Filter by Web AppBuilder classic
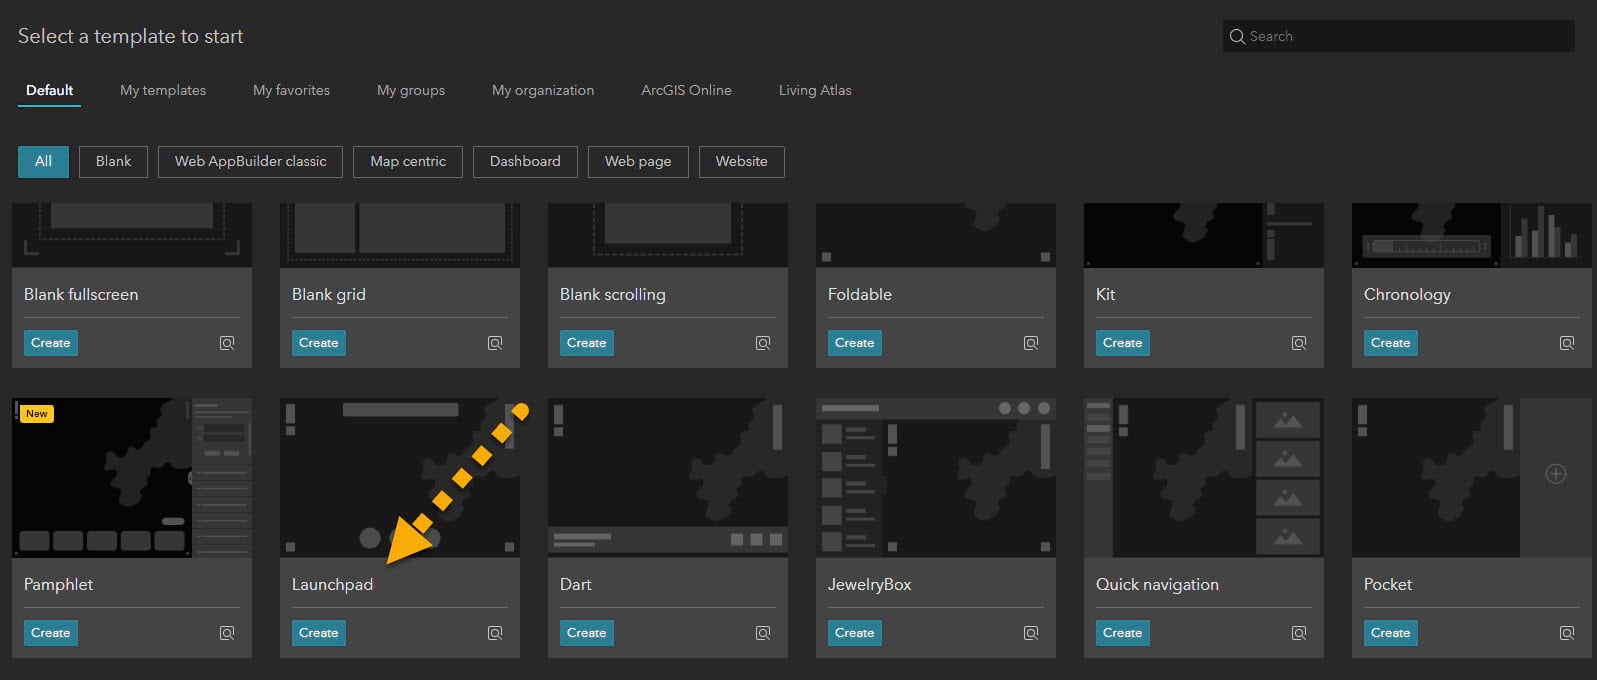 coord(250,161)
